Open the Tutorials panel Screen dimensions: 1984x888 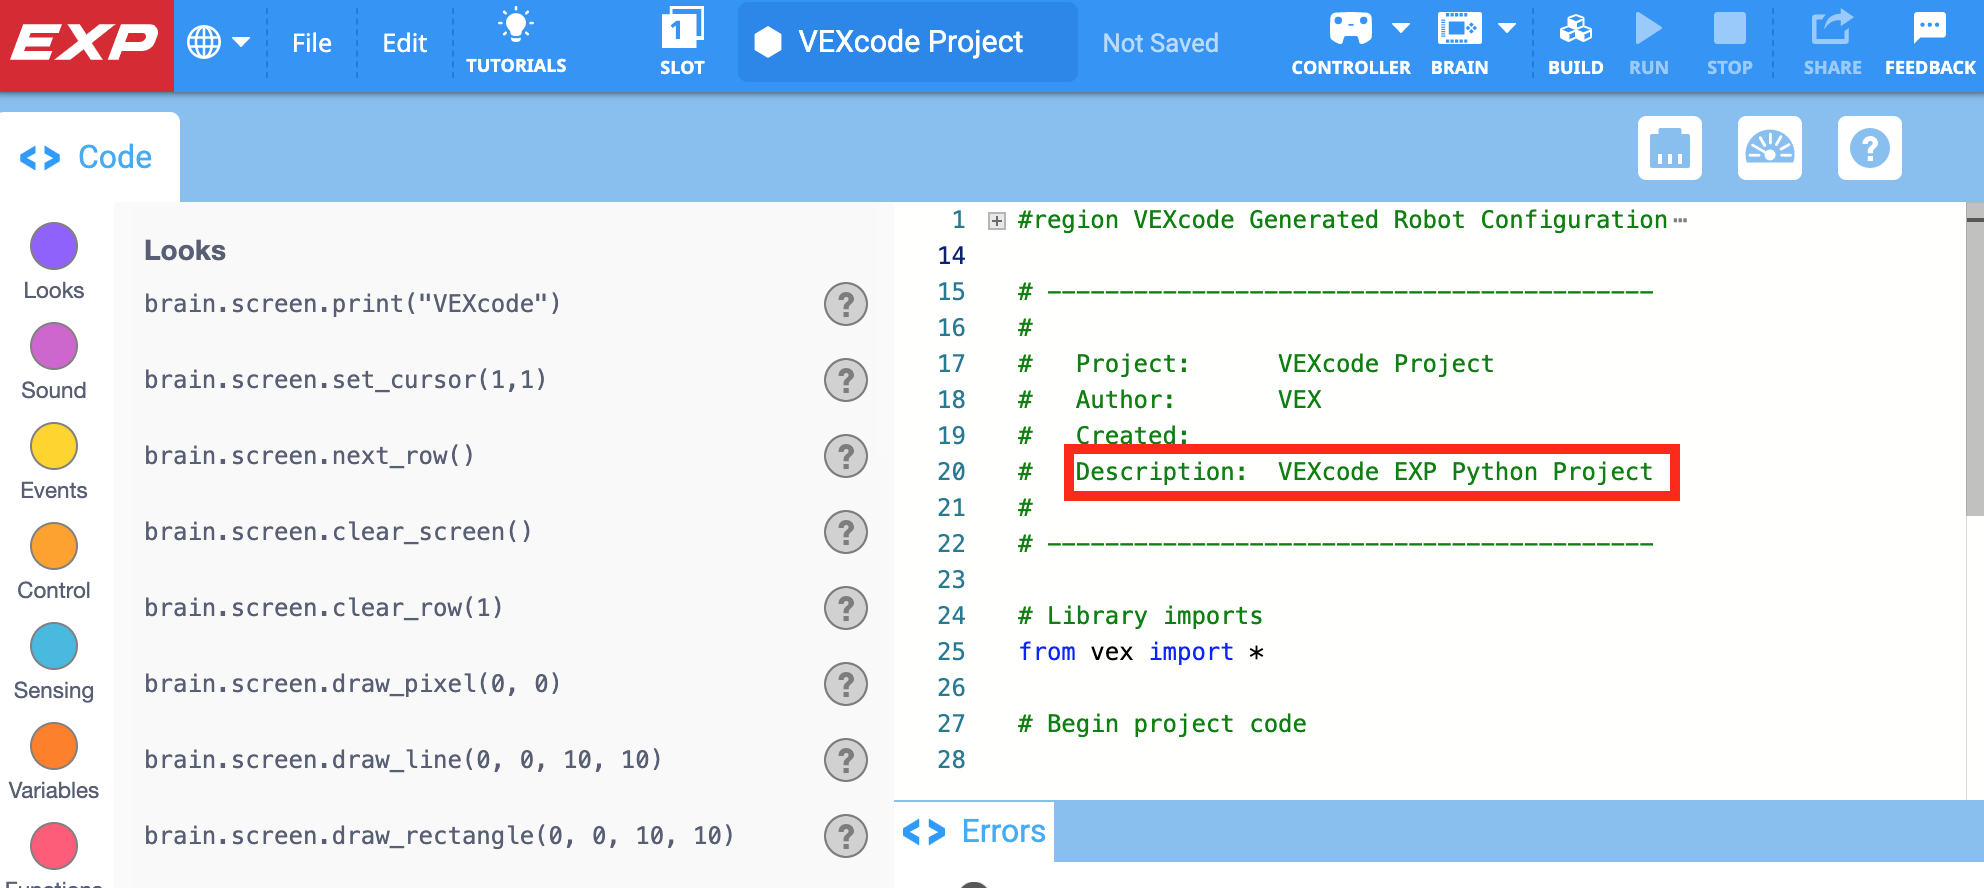coord(516,40)
